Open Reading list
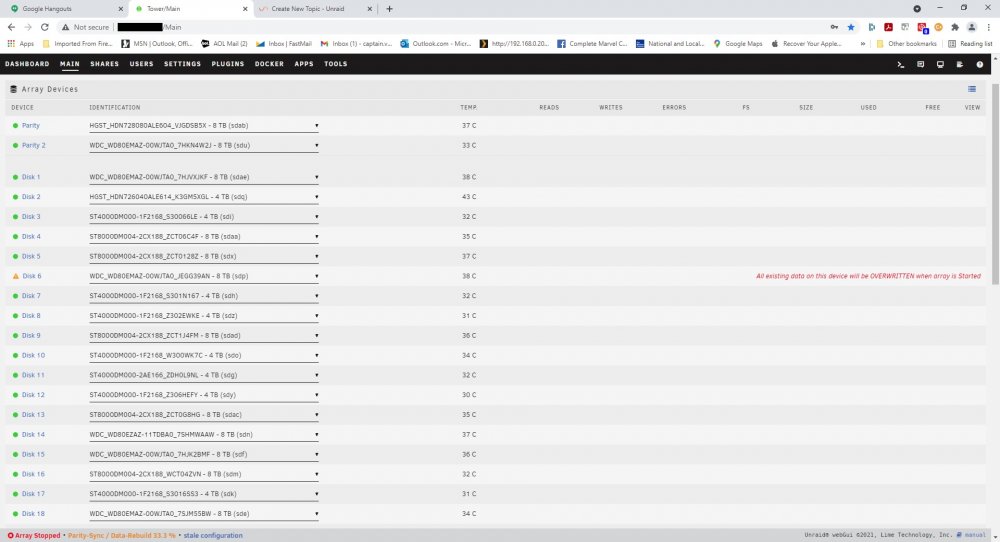This screenshot has width=1000, height=542. (970, 44)
